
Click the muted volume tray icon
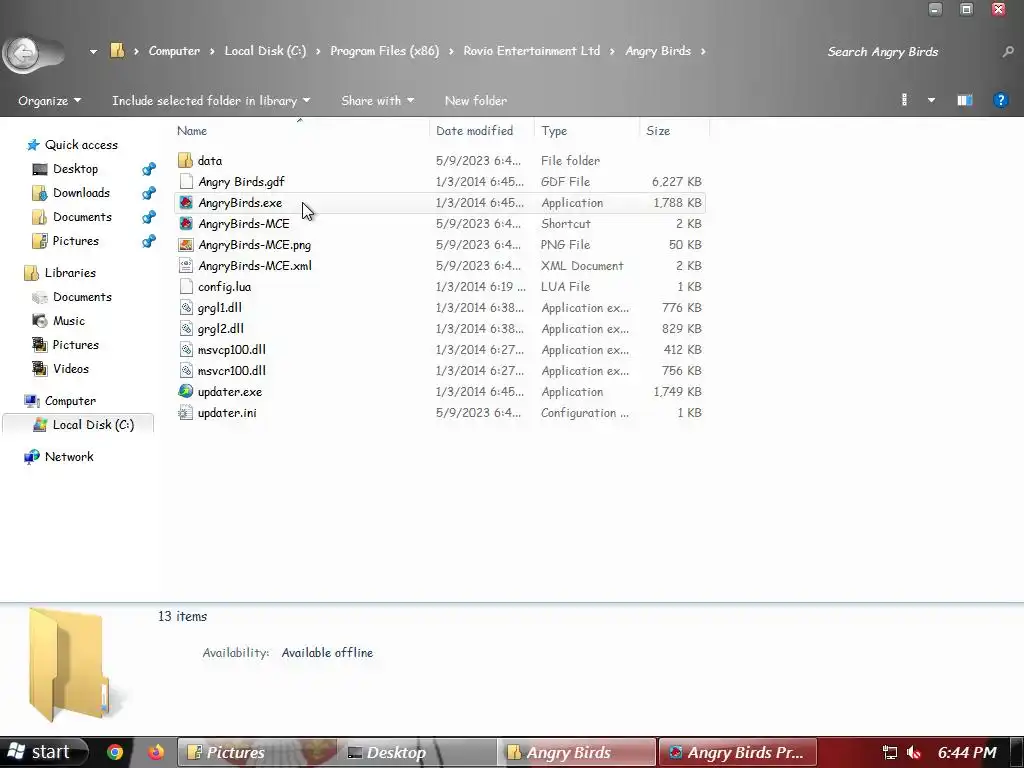tap(914, 753)
